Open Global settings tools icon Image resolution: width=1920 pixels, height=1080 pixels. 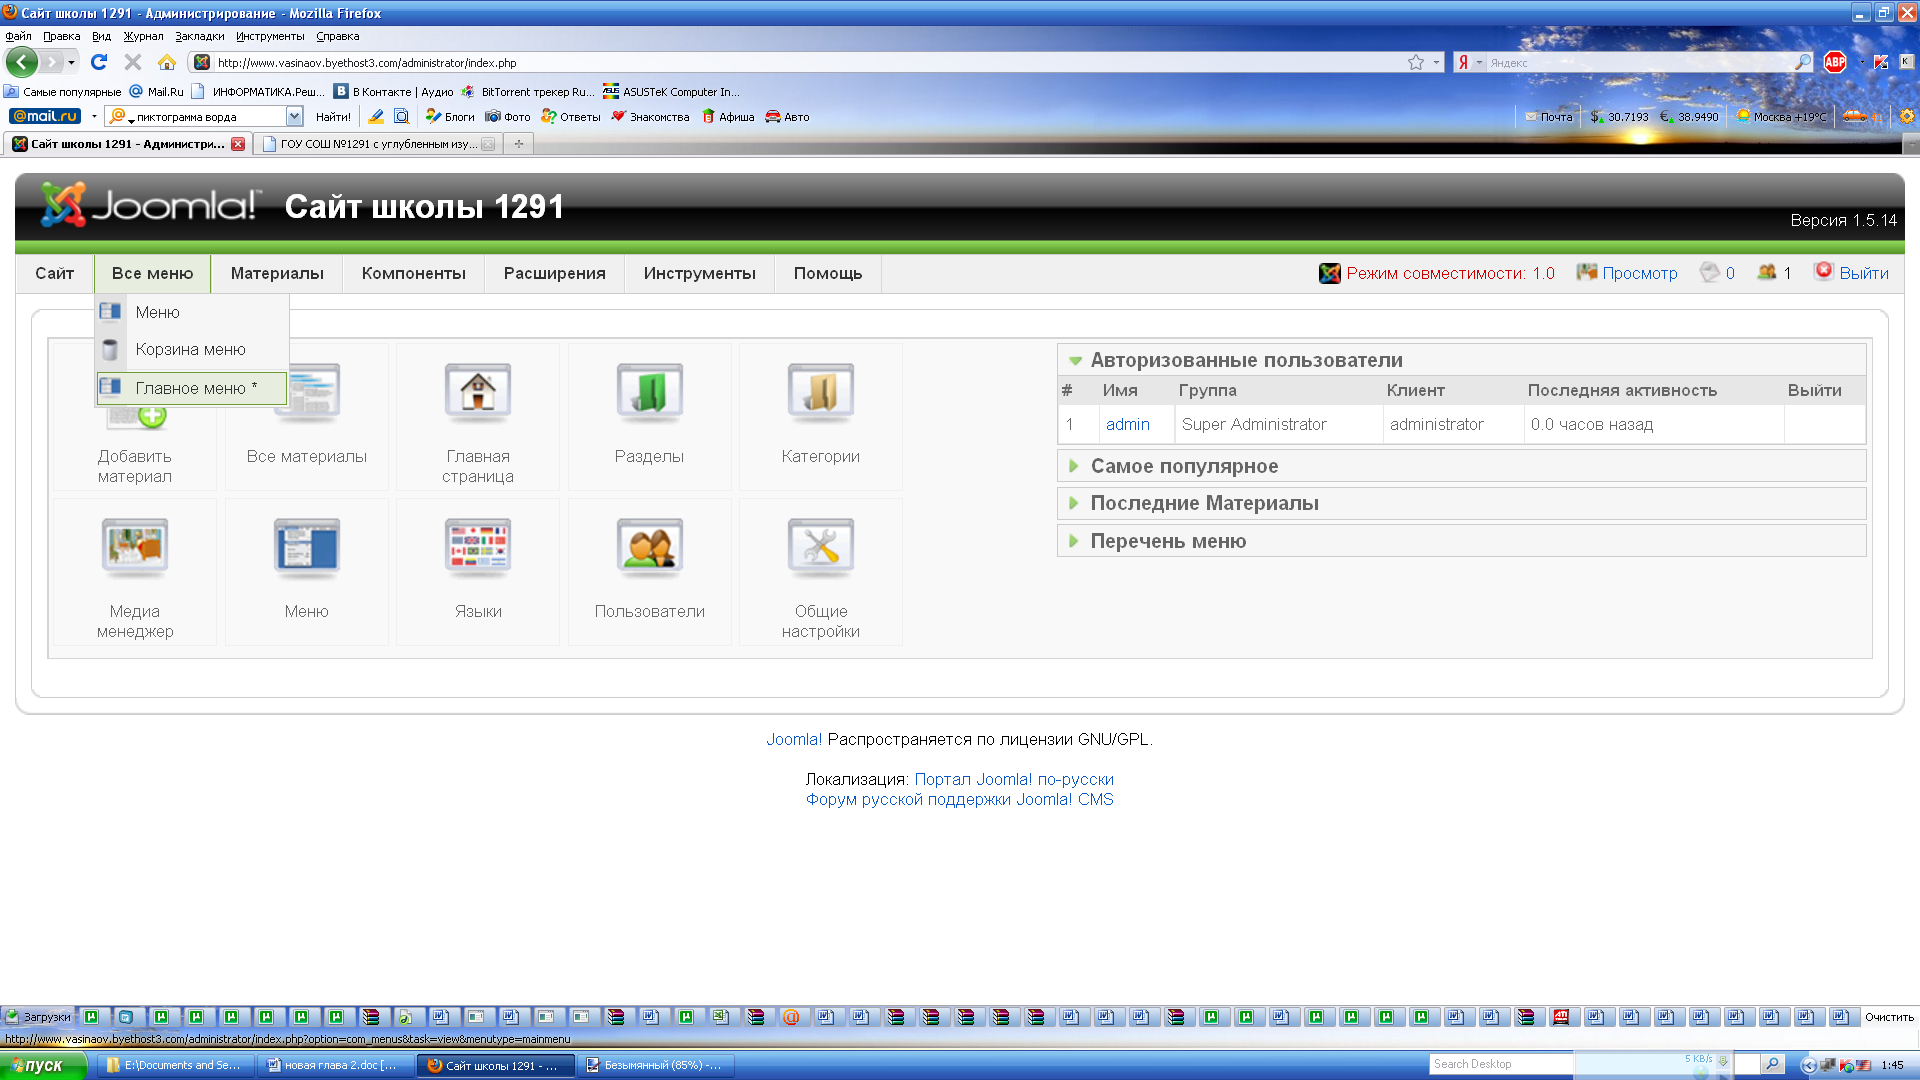coord(820,548)
